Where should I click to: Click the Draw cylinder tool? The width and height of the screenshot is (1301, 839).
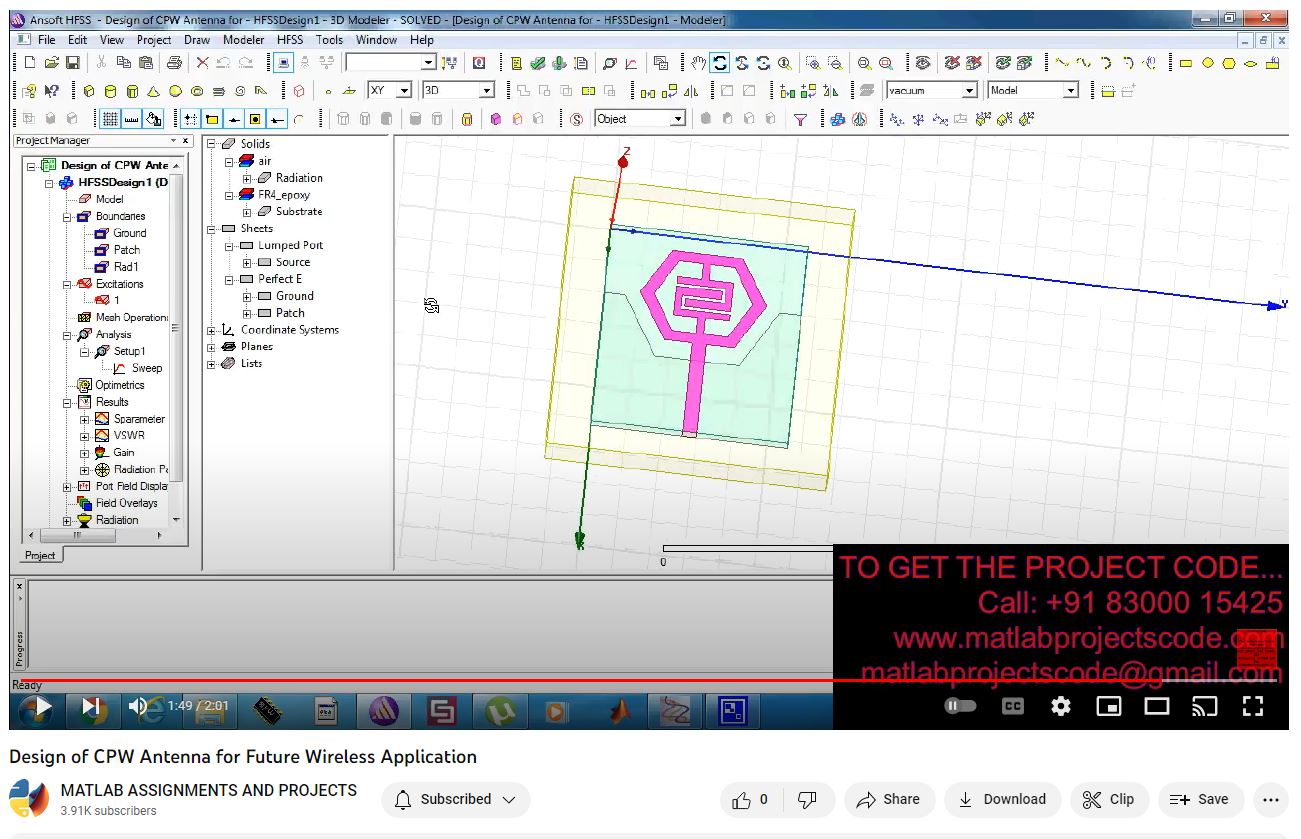pyautogui.click(x=111, y=91)
